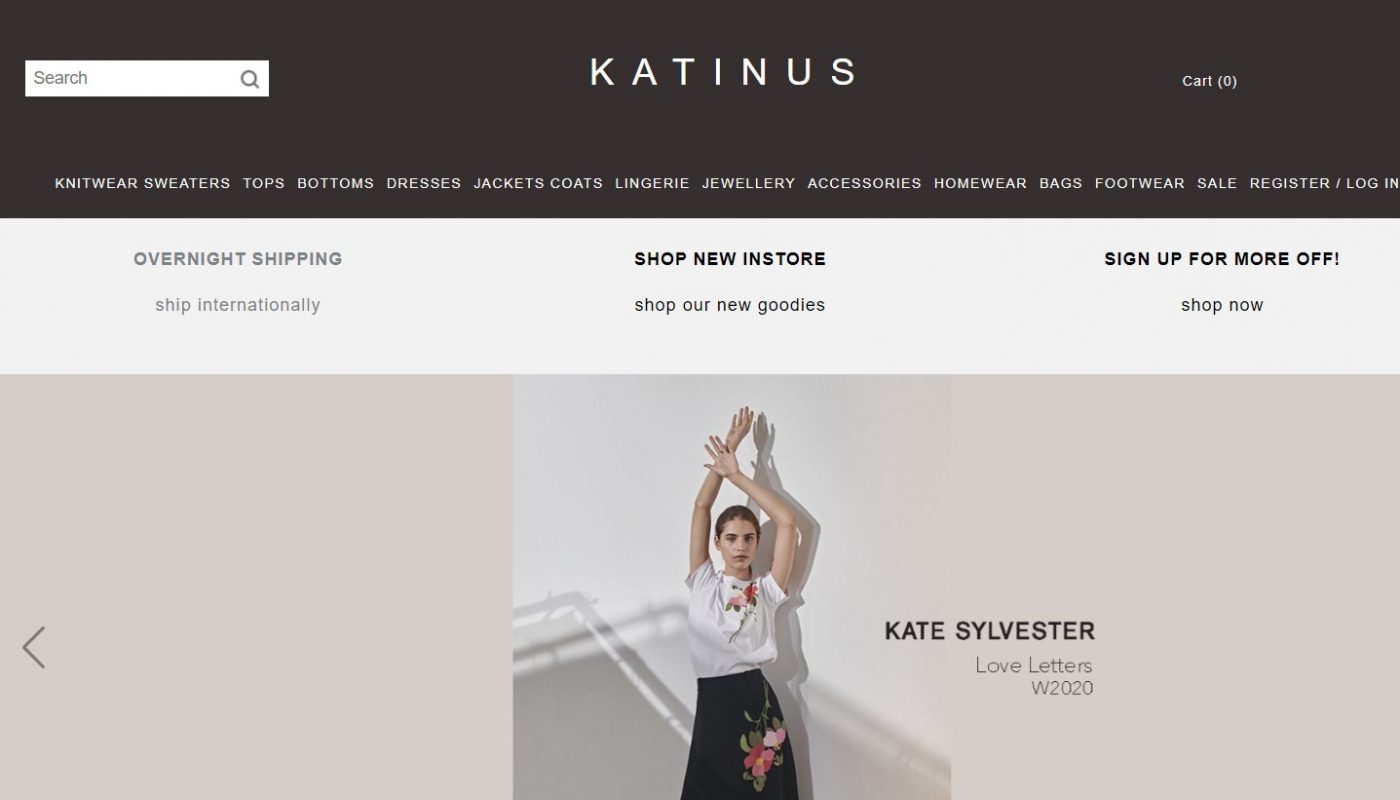Open the Dresses menu item
Screen dimensions: 1400x800
(424, 183)
